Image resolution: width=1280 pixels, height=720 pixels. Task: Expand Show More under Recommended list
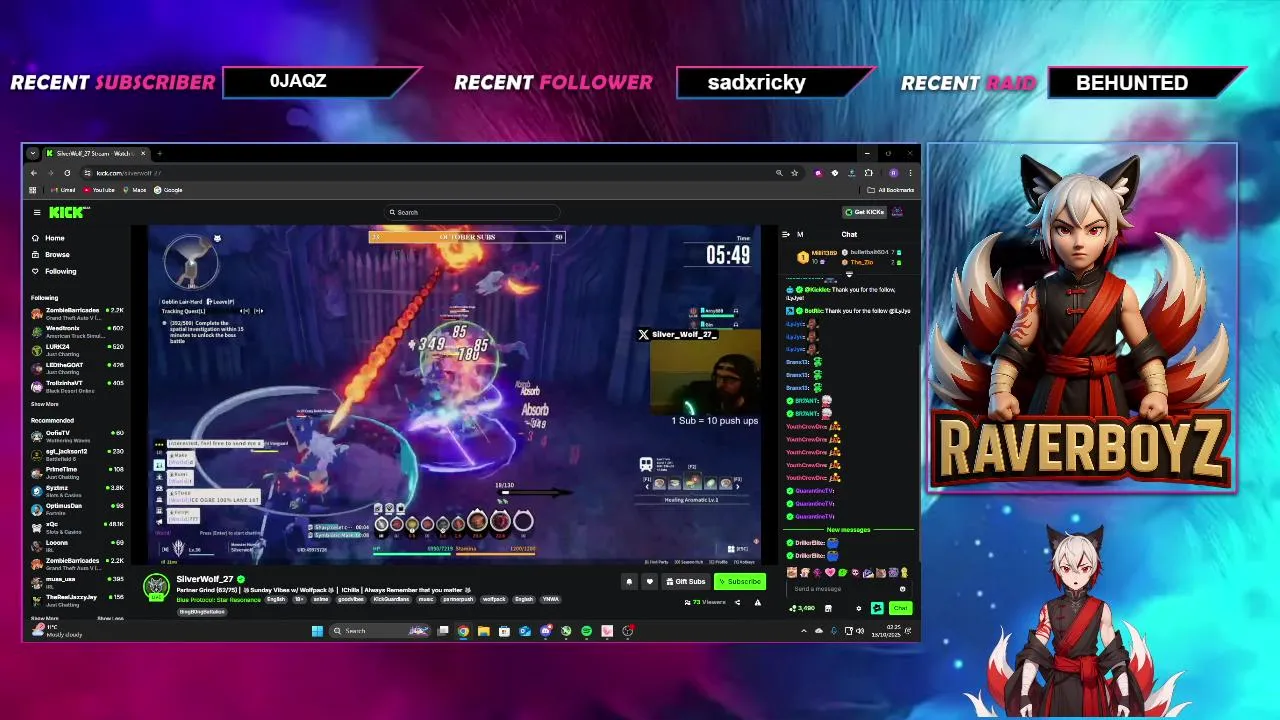point(44,618)
